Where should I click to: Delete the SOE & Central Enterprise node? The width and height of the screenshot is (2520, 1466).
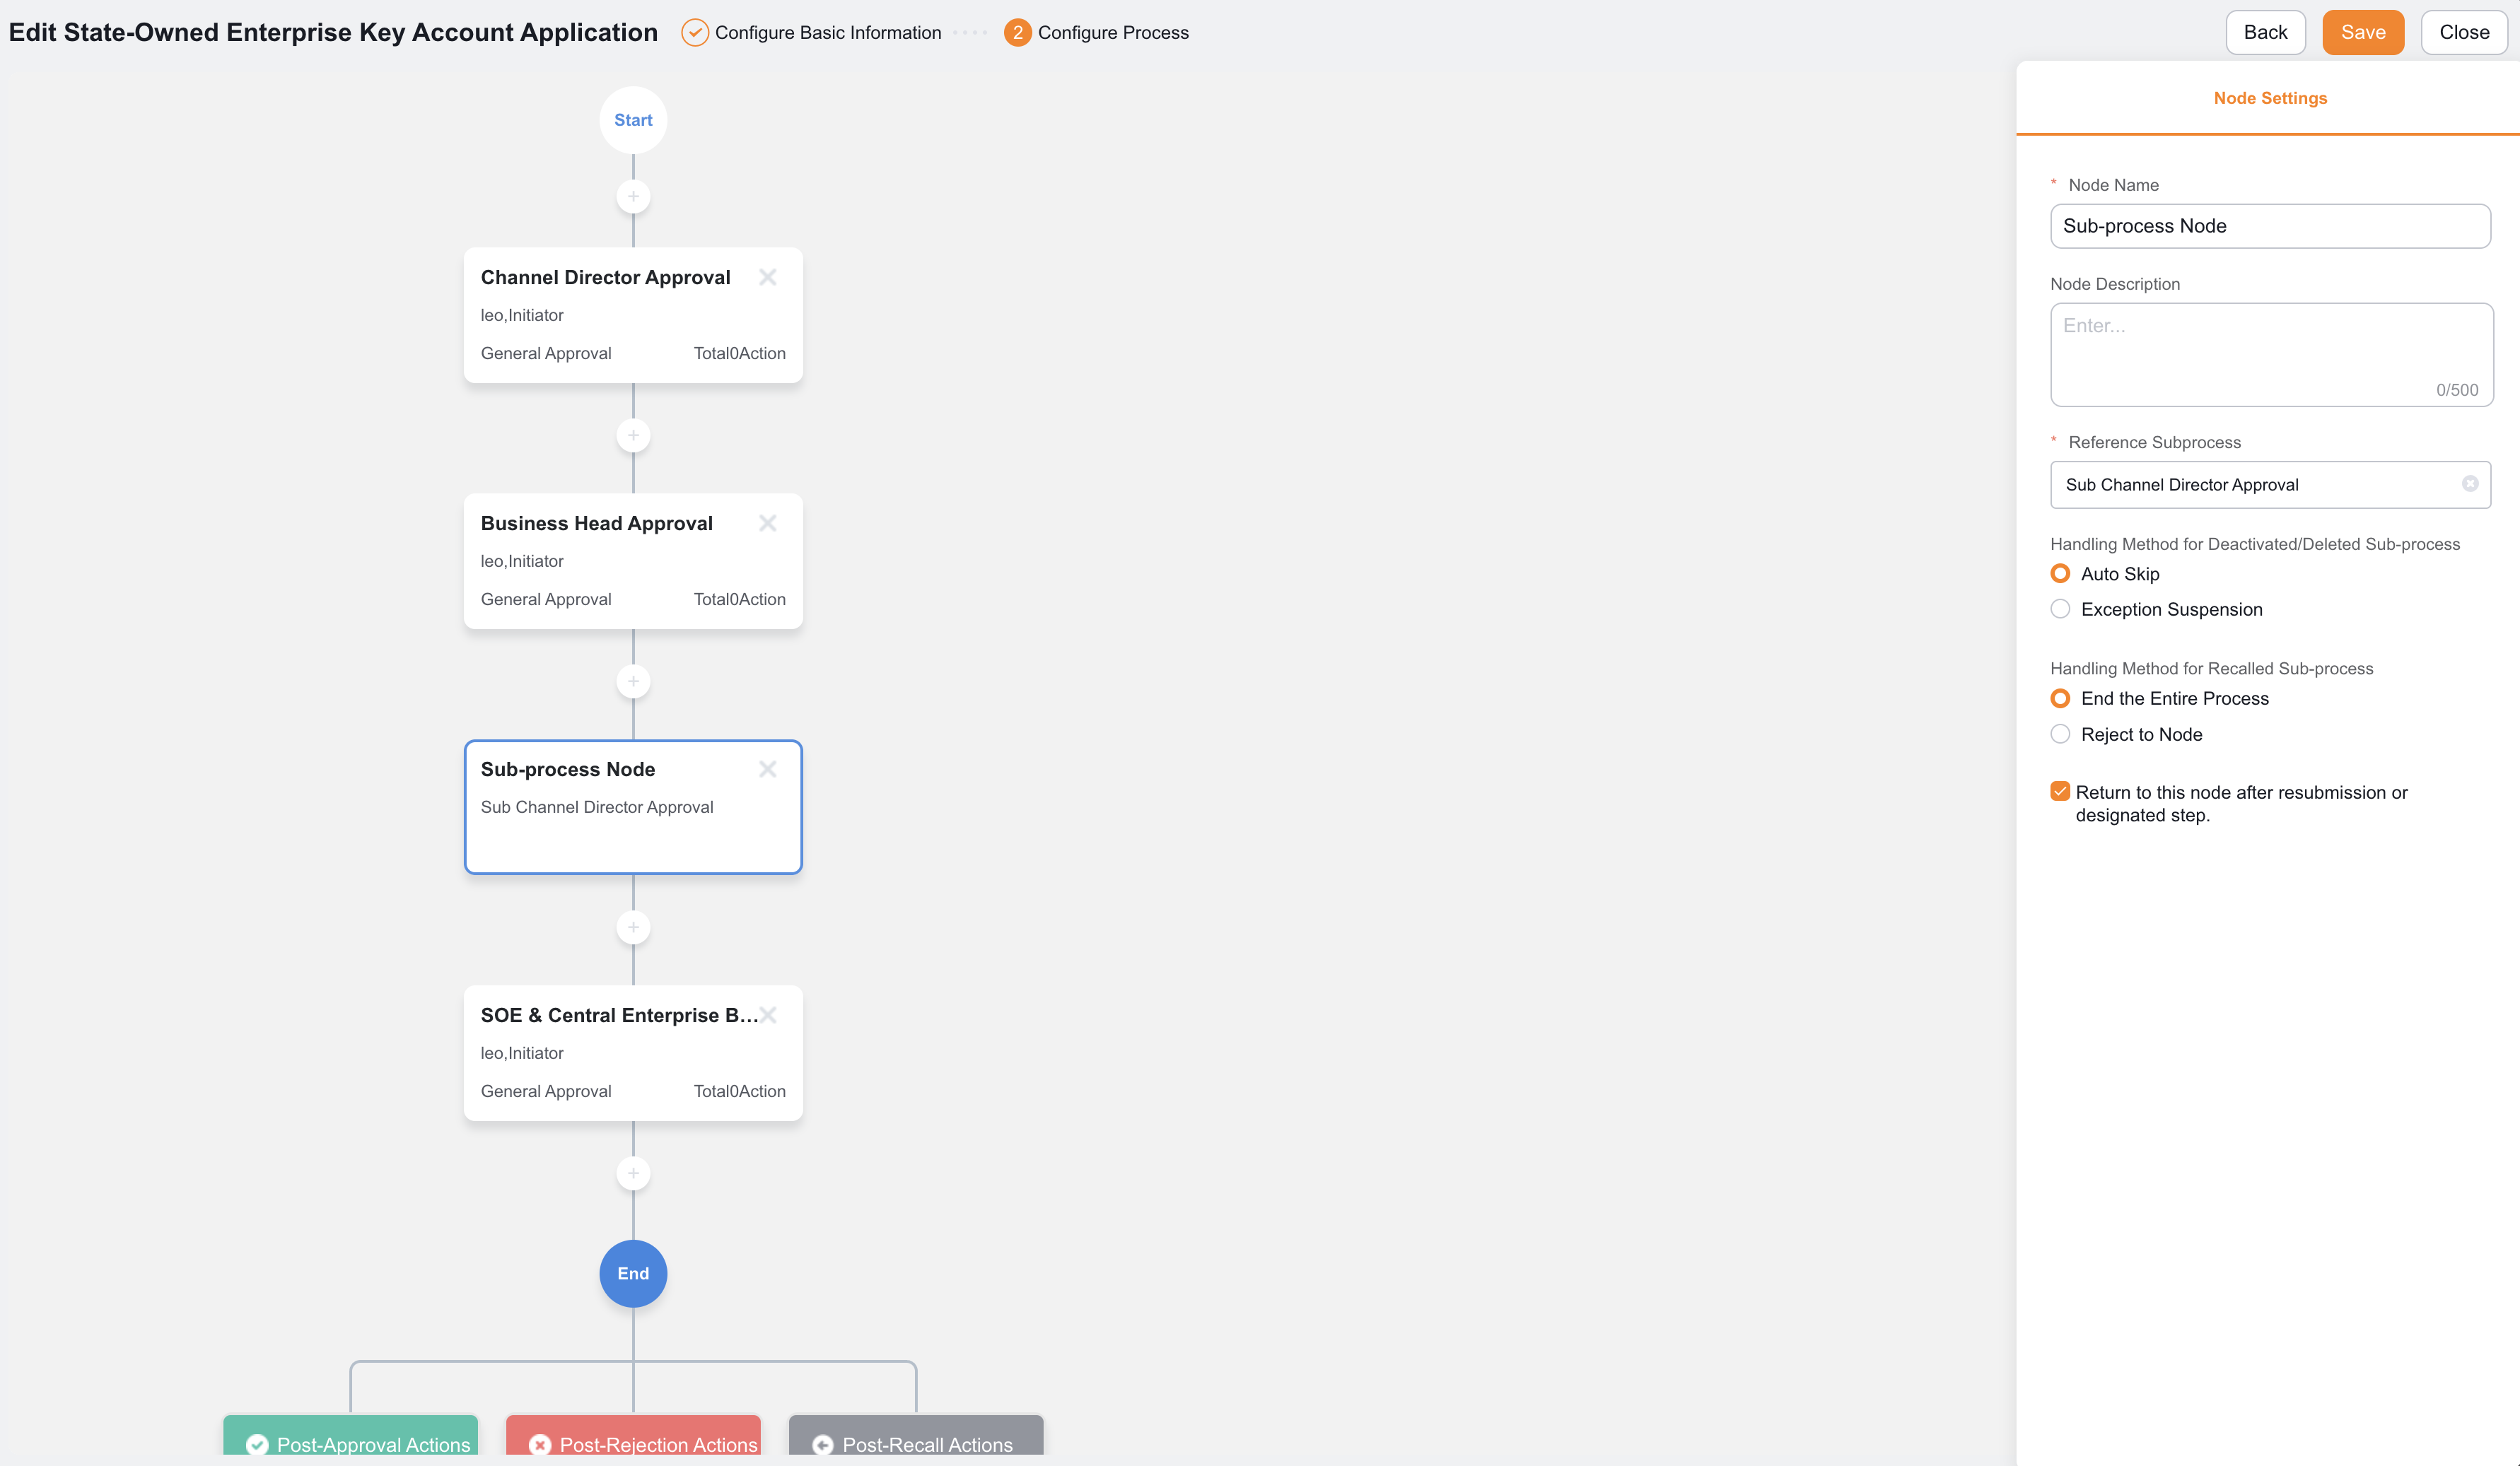coord(768,1015)
